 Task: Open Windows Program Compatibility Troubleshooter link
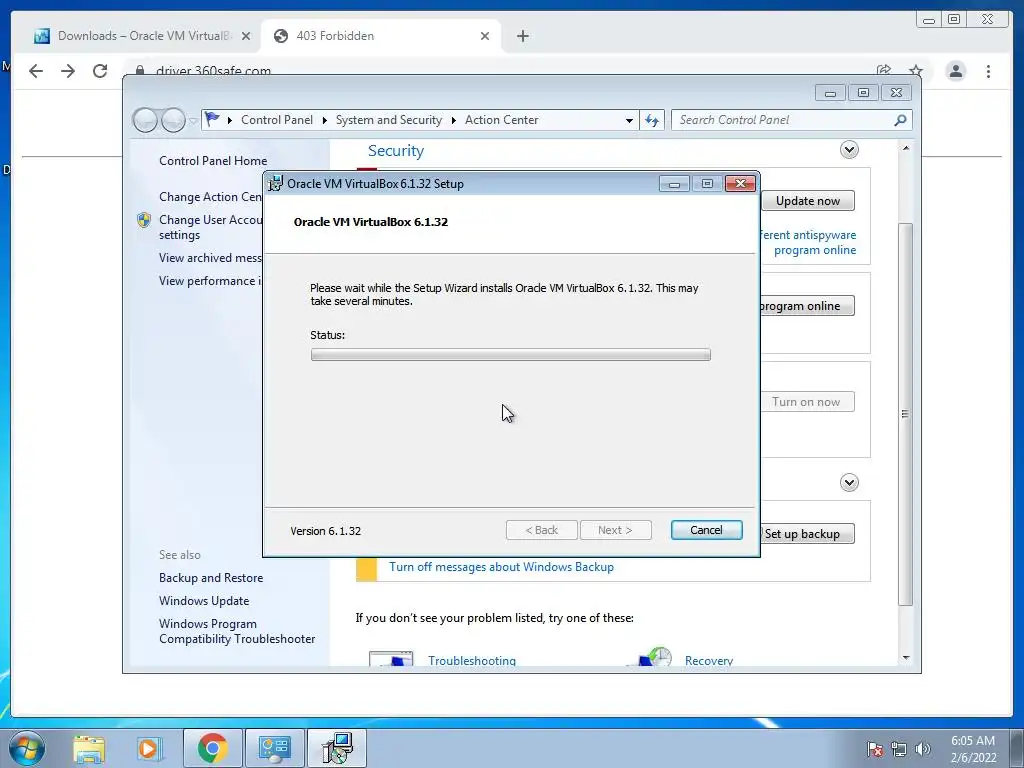coord(237,632)
